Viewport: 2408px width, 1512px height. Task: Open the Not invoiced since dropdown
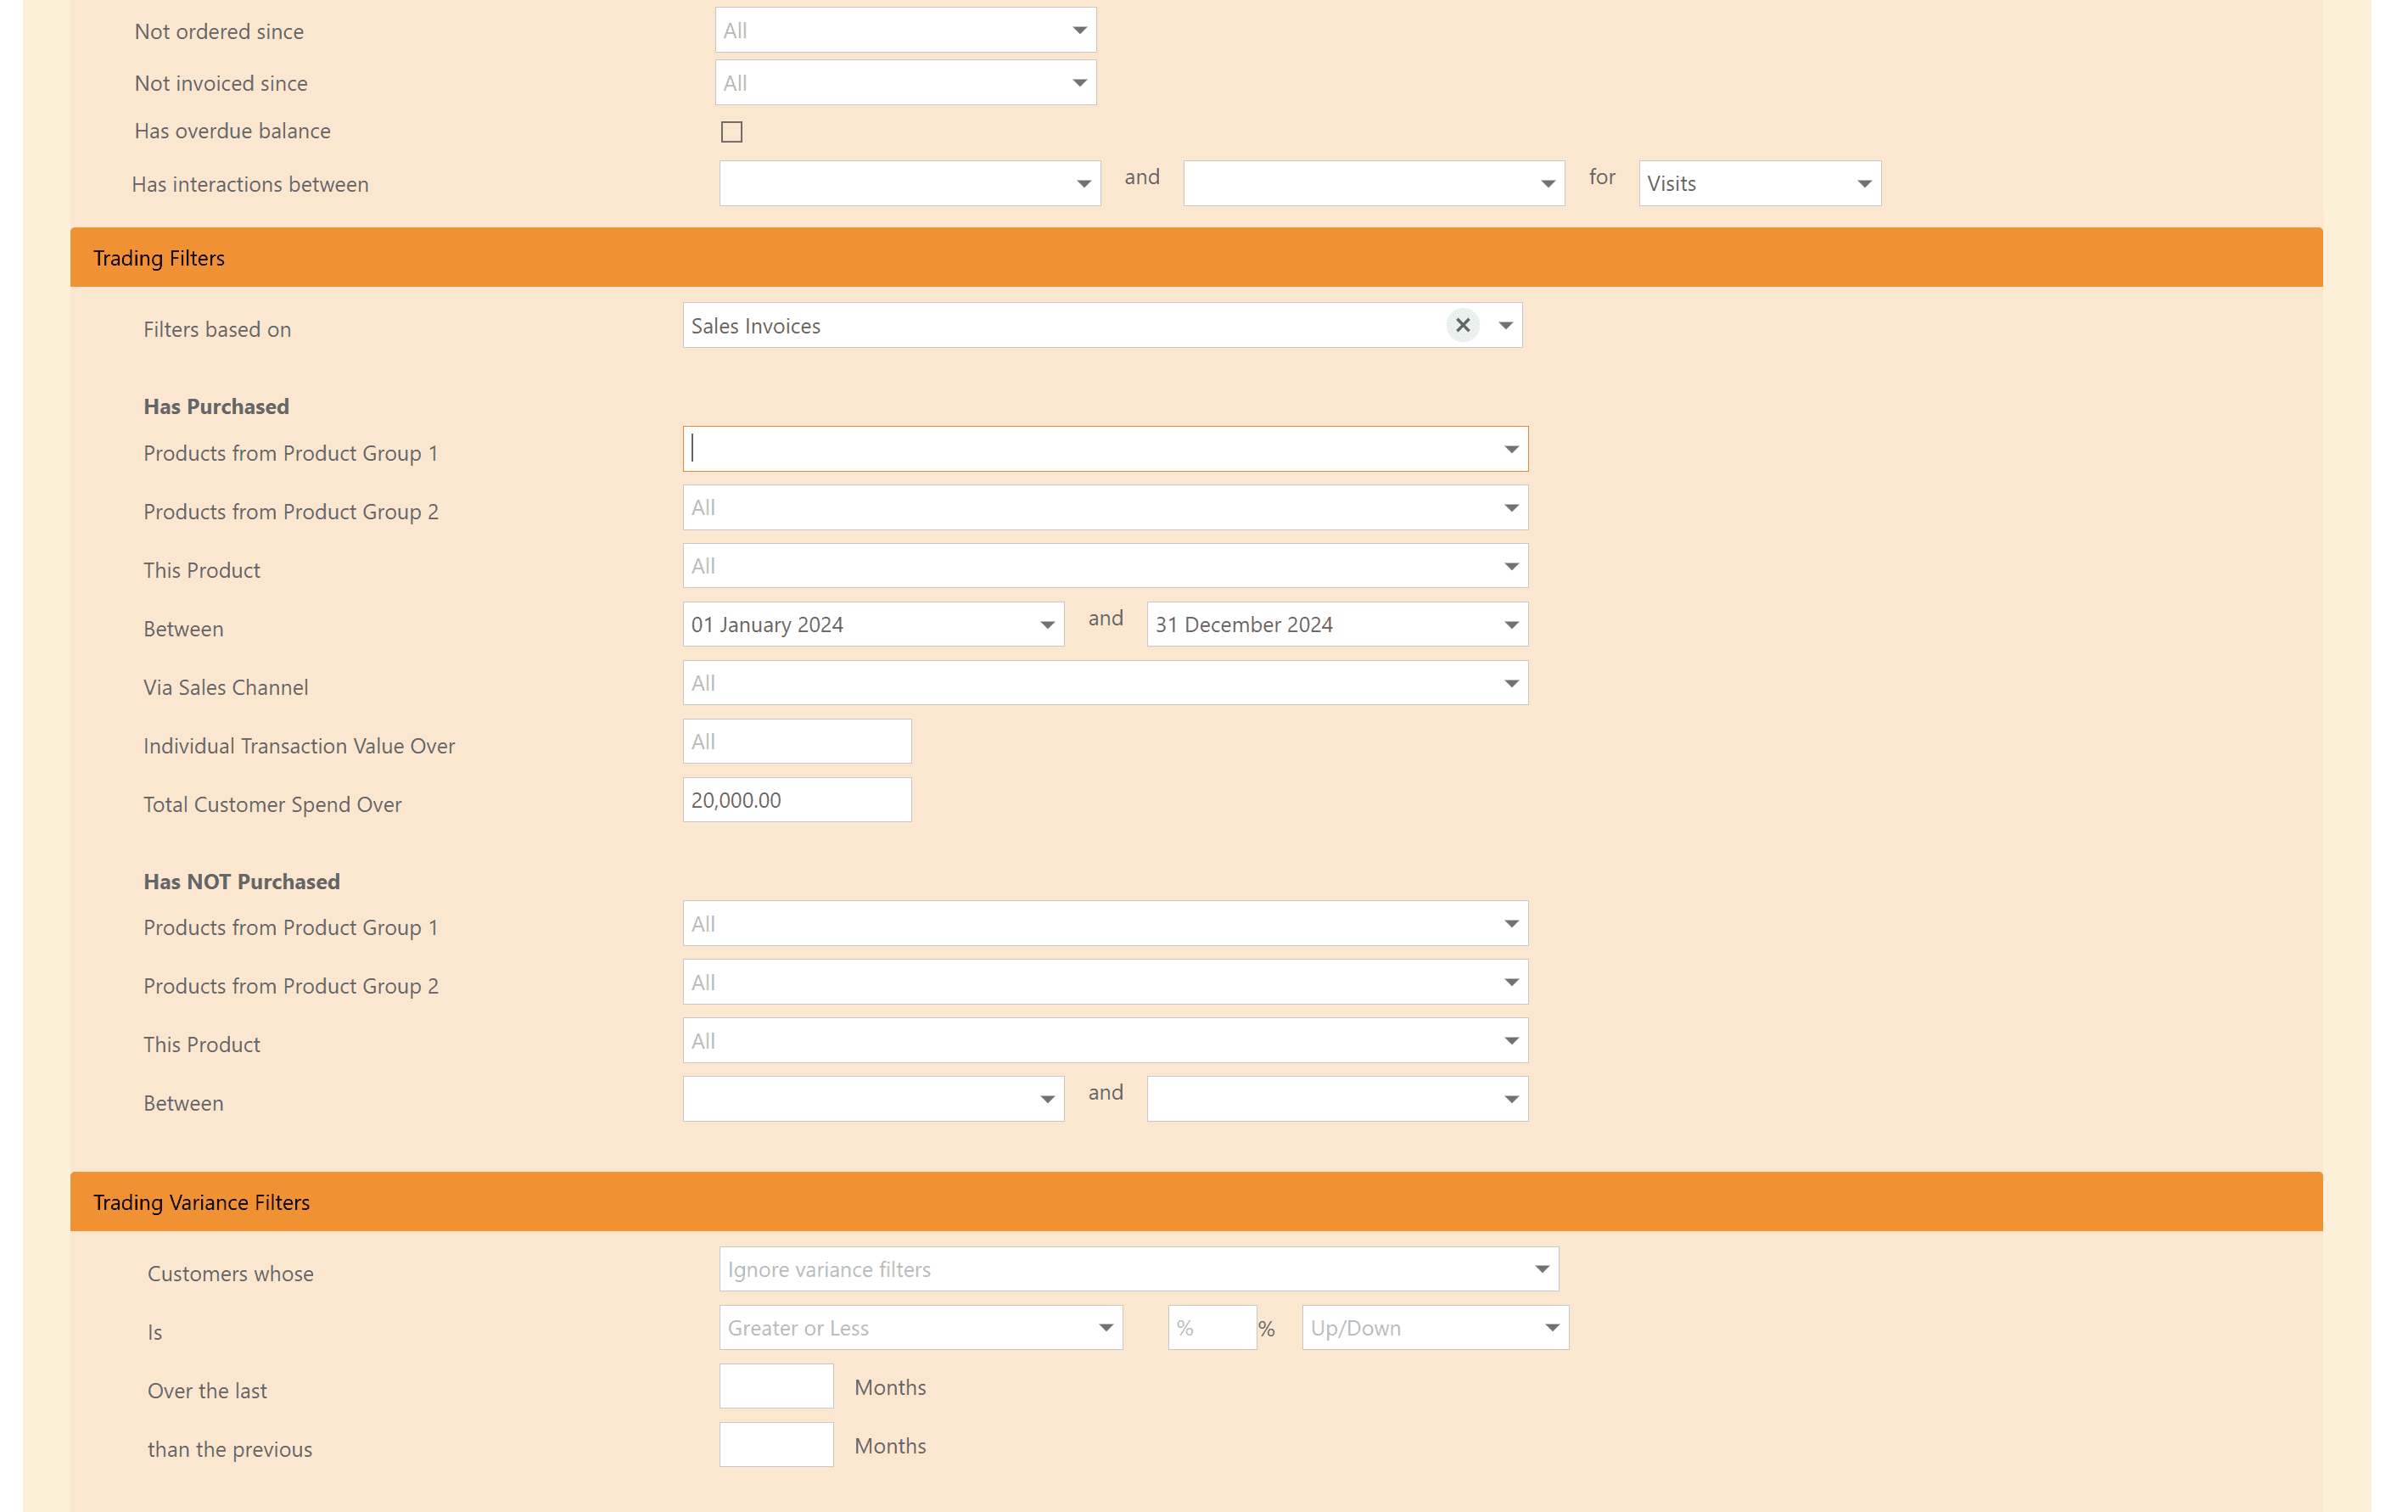pos(905,83)
